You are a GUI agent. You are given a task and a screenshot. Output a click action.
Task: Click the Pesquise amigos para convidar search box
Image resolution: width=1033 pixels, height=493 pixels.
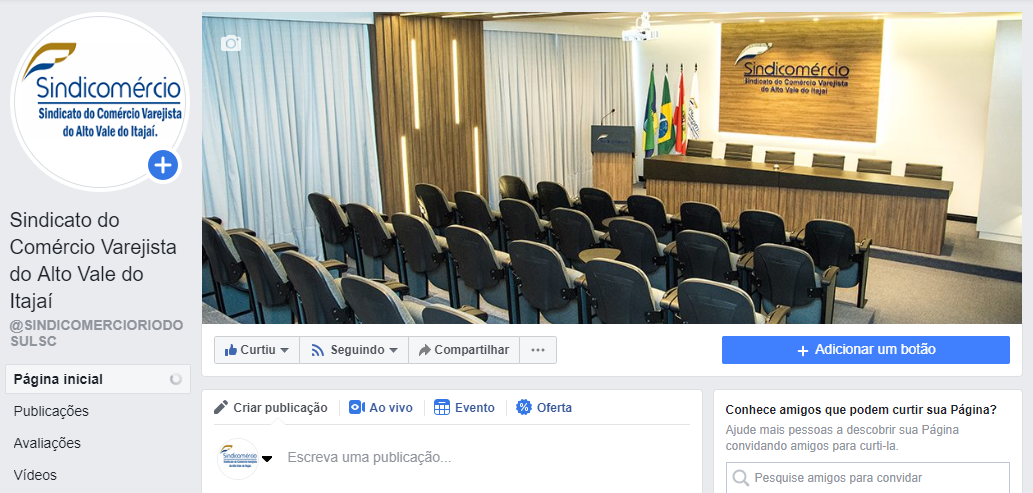(868, 478)
